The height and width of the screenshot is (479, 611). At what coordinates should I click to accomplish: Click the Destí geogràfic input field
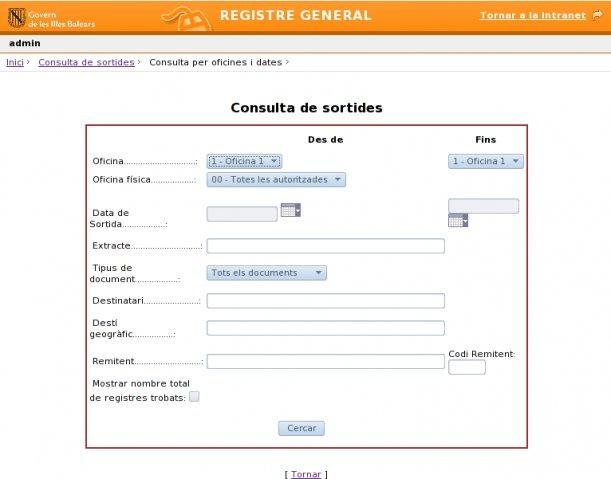tap(325, 328)
